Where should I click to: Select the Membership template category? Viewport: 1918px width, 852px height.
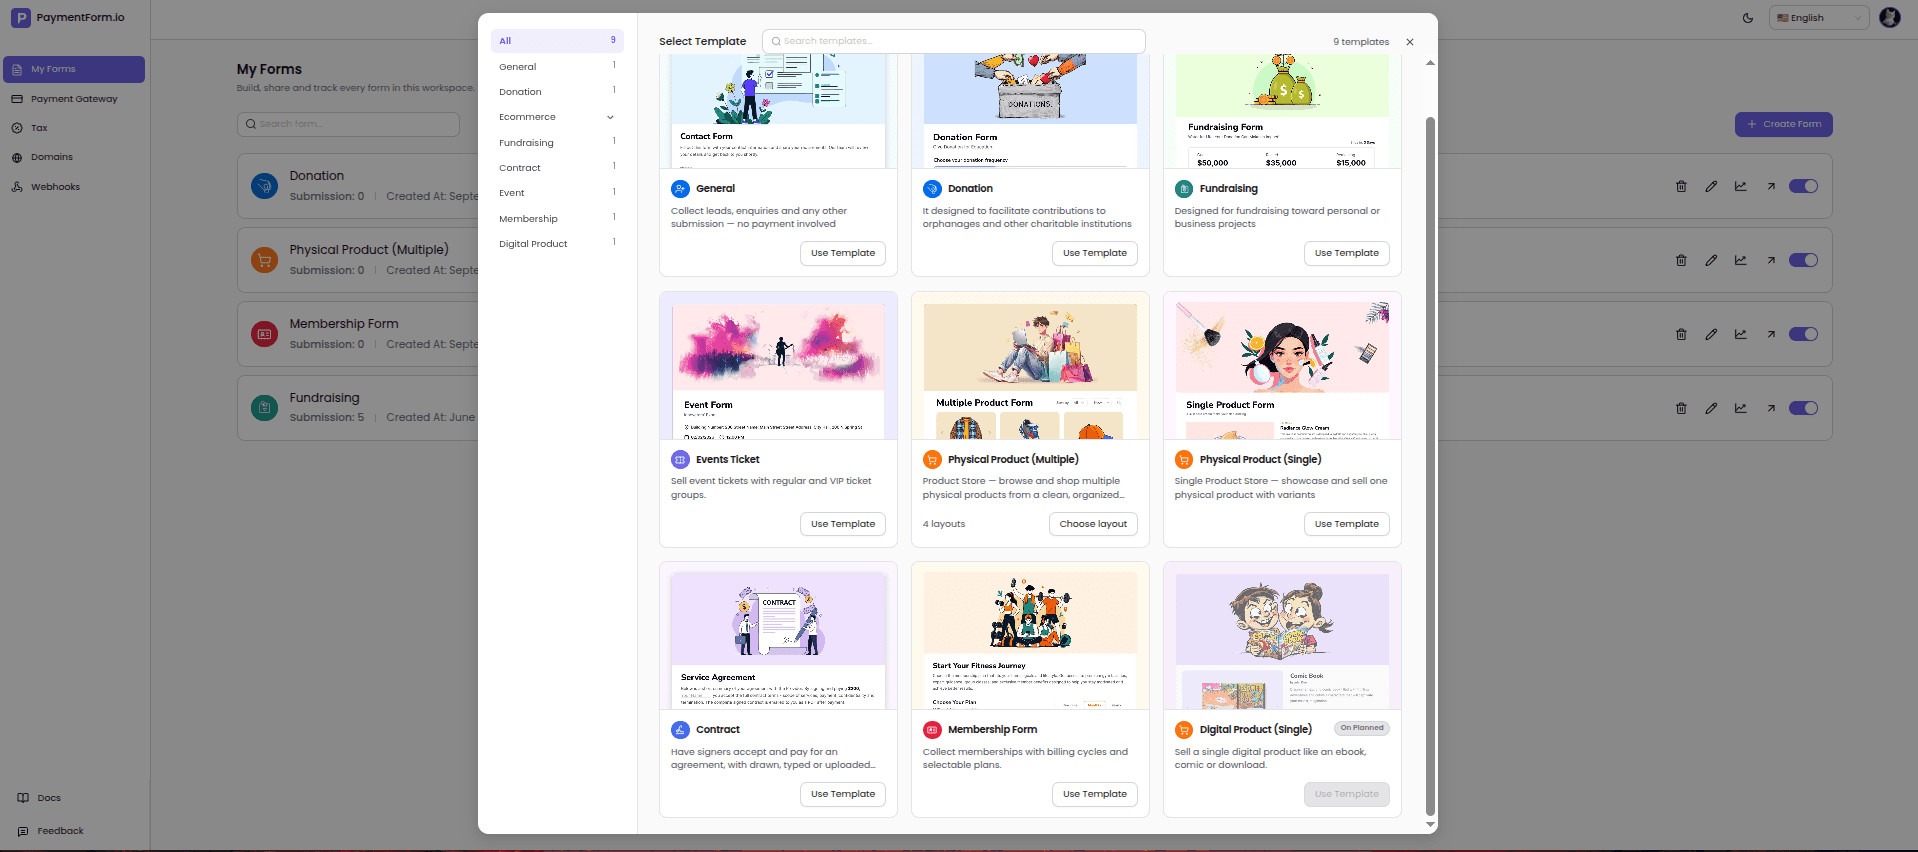(557, 219)
